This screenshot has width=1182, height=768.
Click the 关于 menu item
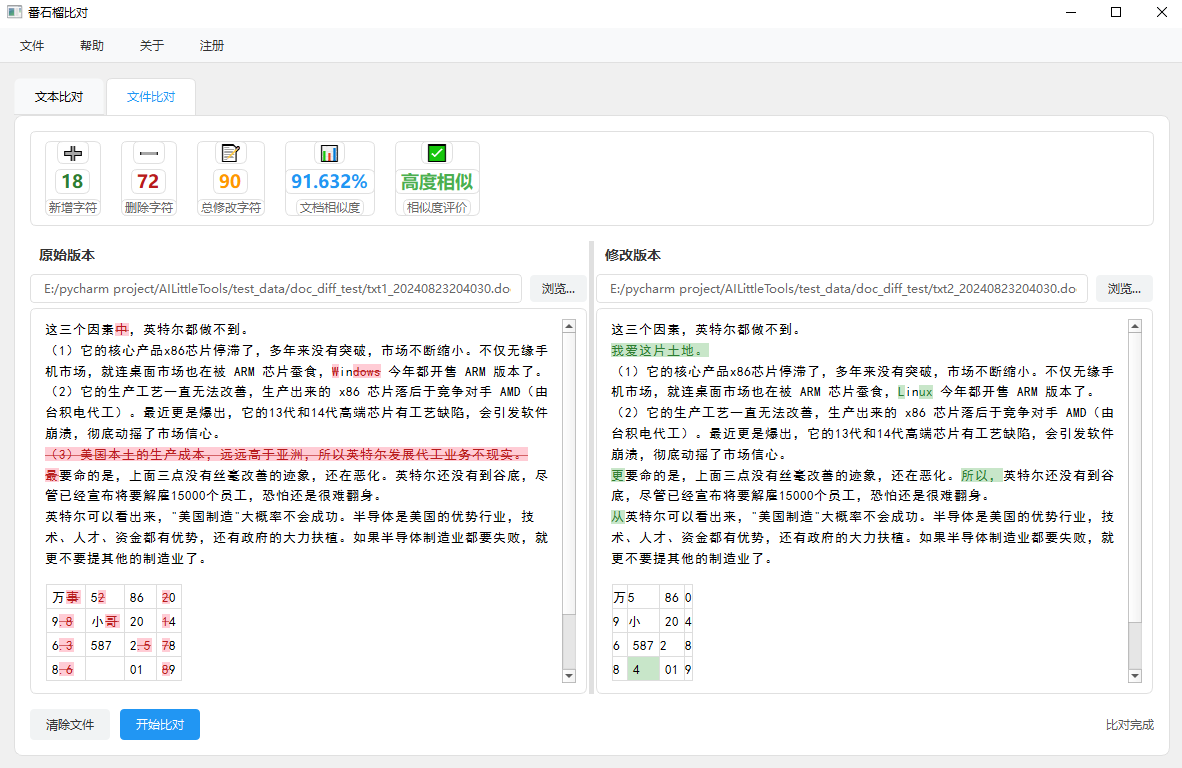(151, 45)
